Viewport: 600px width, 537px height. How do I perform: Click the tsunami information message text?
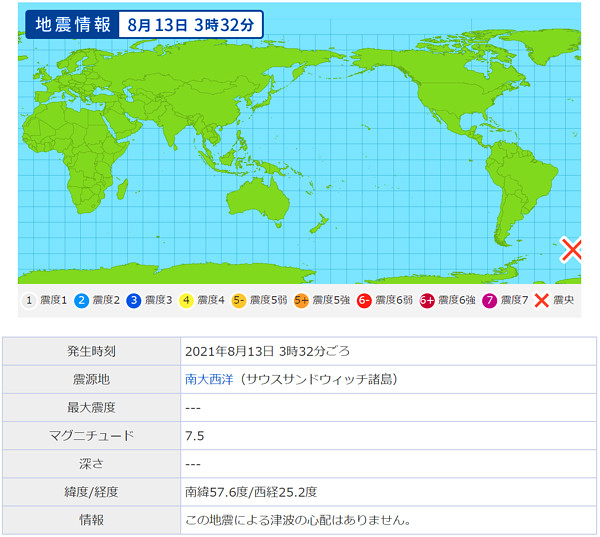tap(298, 520)
